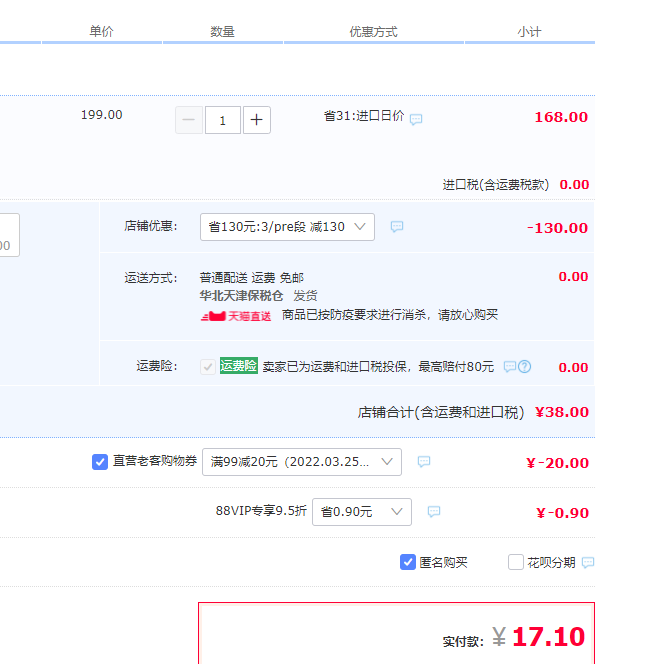This screenshot has width=669, height=664.
Task: Open the 省130元 store discount dropdown
Action: (x=287, y=227)
